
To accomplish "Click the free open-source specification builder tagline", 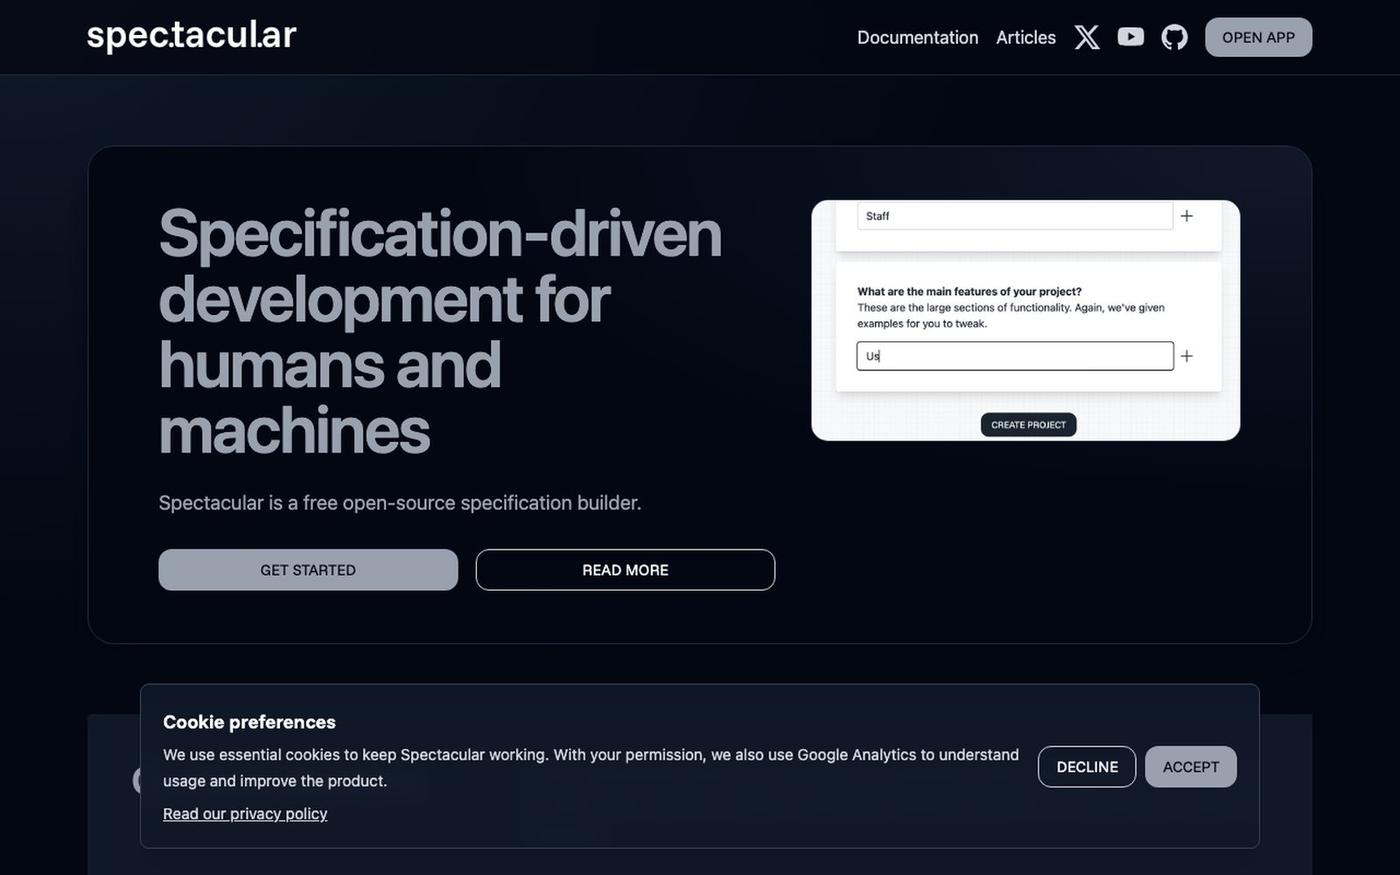I will pyautogui.click(x=400, y=503).
